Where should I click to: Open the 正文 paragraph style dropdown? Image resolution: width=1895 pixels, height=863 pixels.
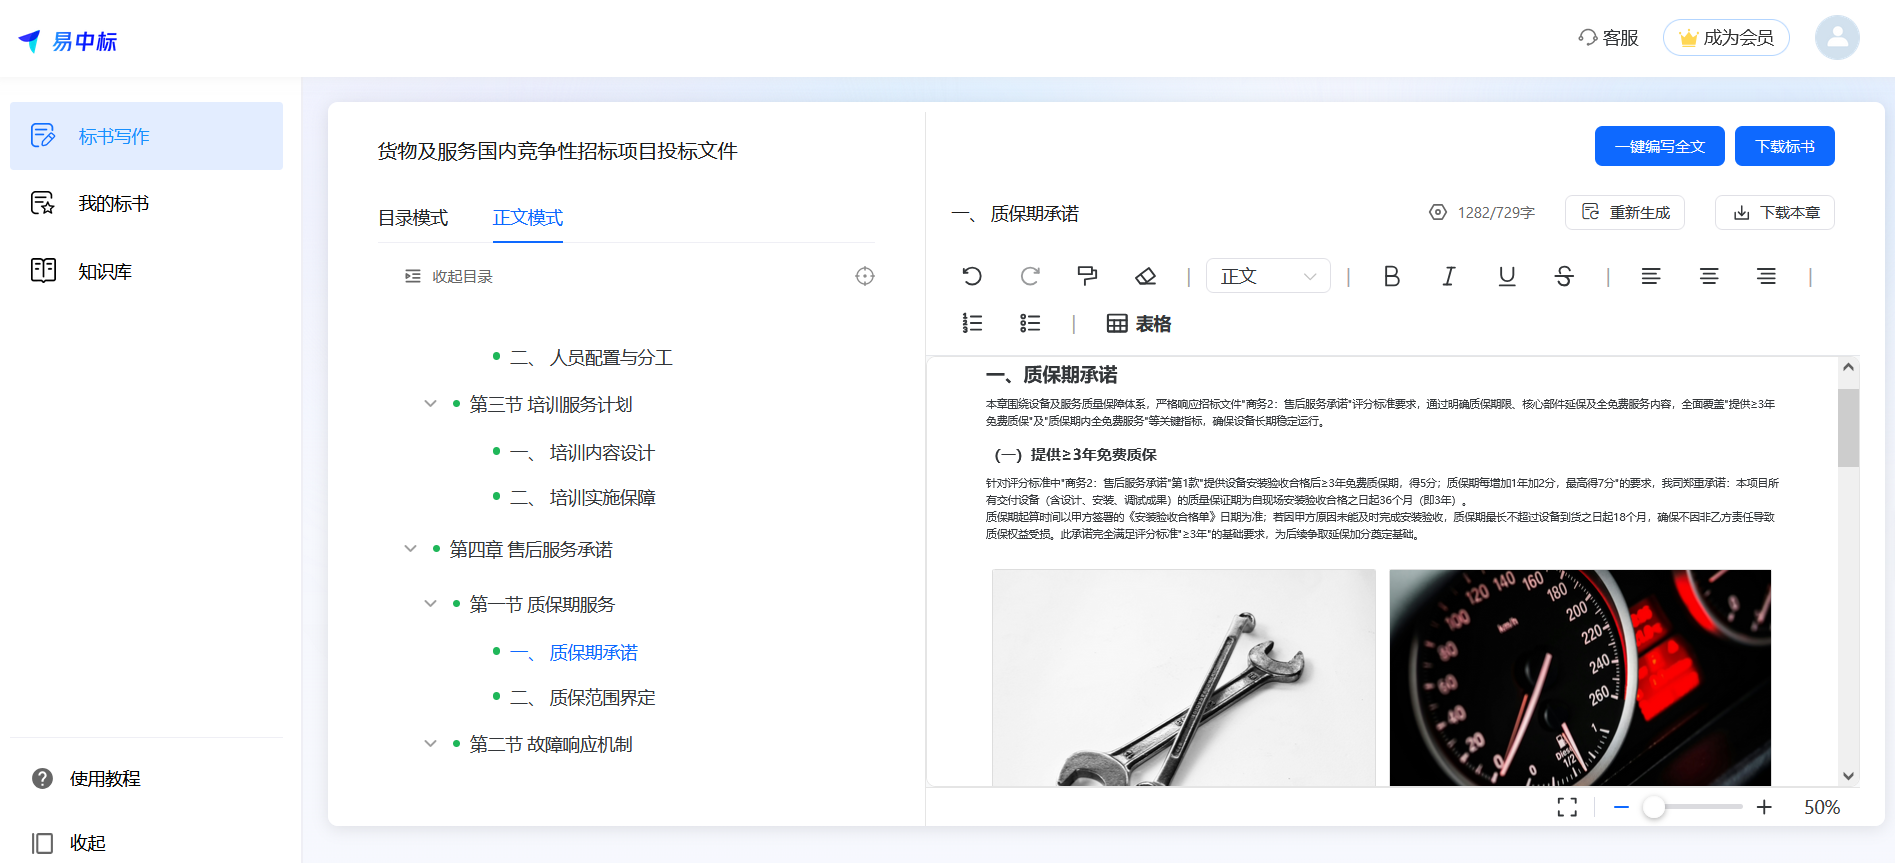point(1268,276)
